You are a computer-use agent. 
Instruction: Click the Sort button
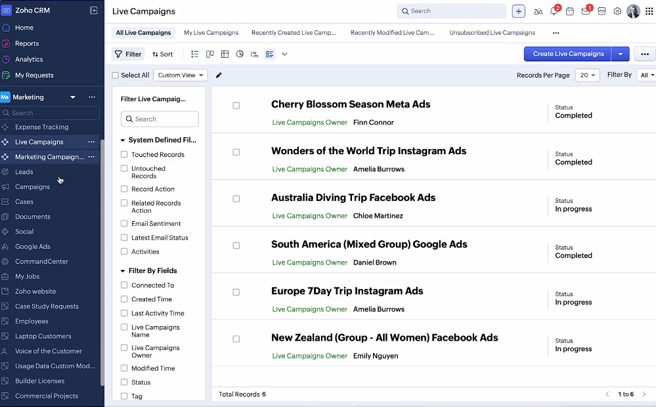click(x=162, y=54)
